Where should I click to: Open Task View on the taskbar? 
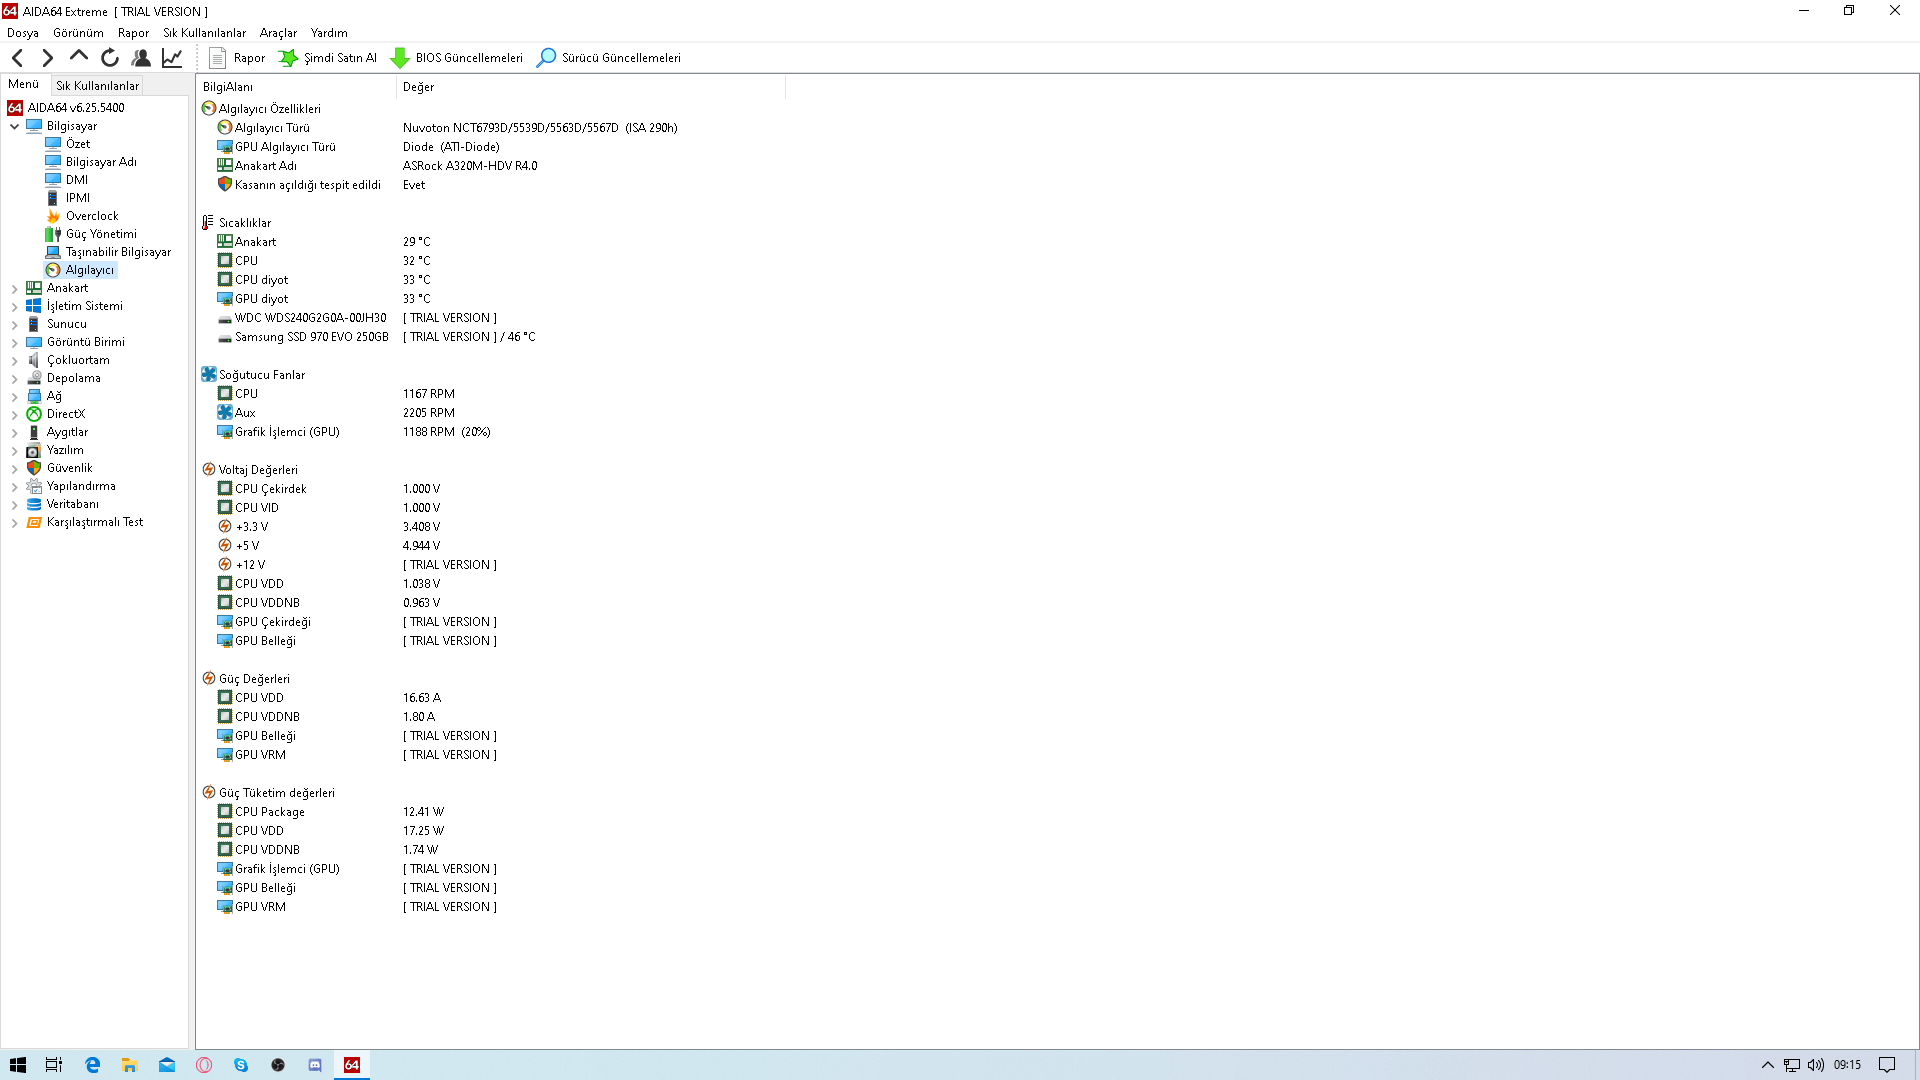click(54, 1065)
